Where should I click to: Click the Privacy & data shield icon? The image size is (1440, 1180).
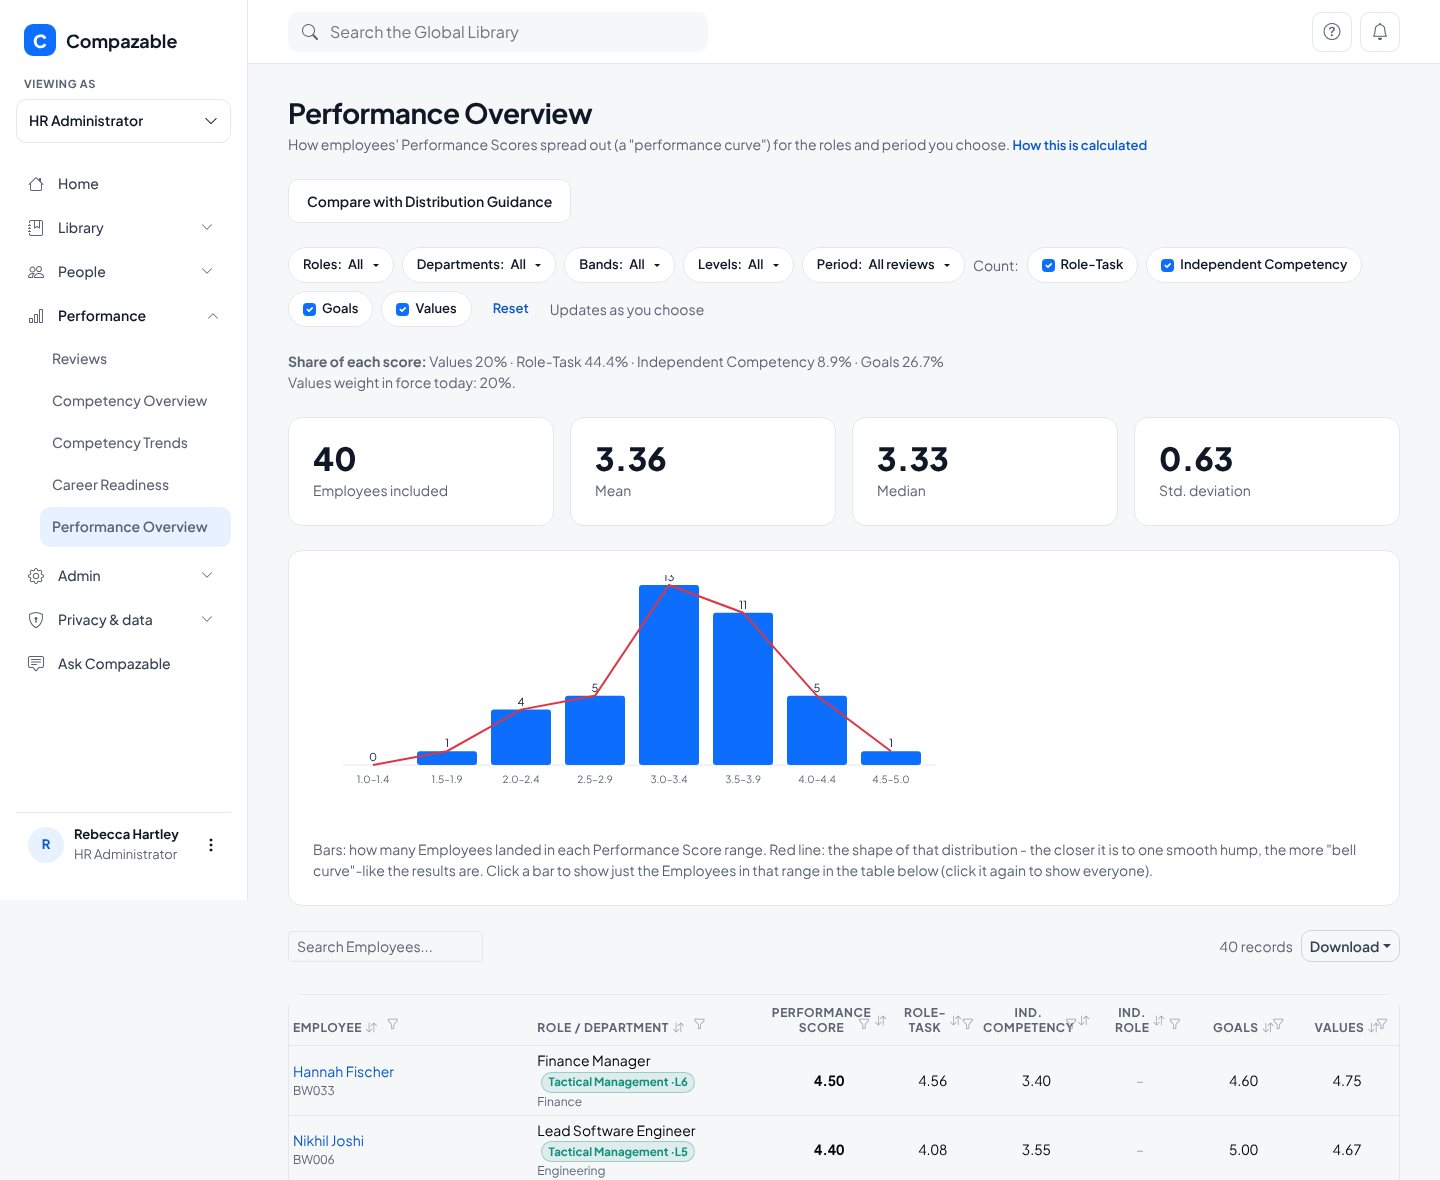[36, 620]
